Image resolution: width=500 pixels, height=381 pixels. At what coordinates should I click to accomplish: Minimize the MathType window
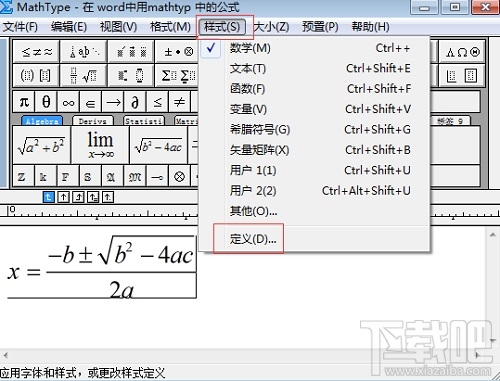(424, 7)
